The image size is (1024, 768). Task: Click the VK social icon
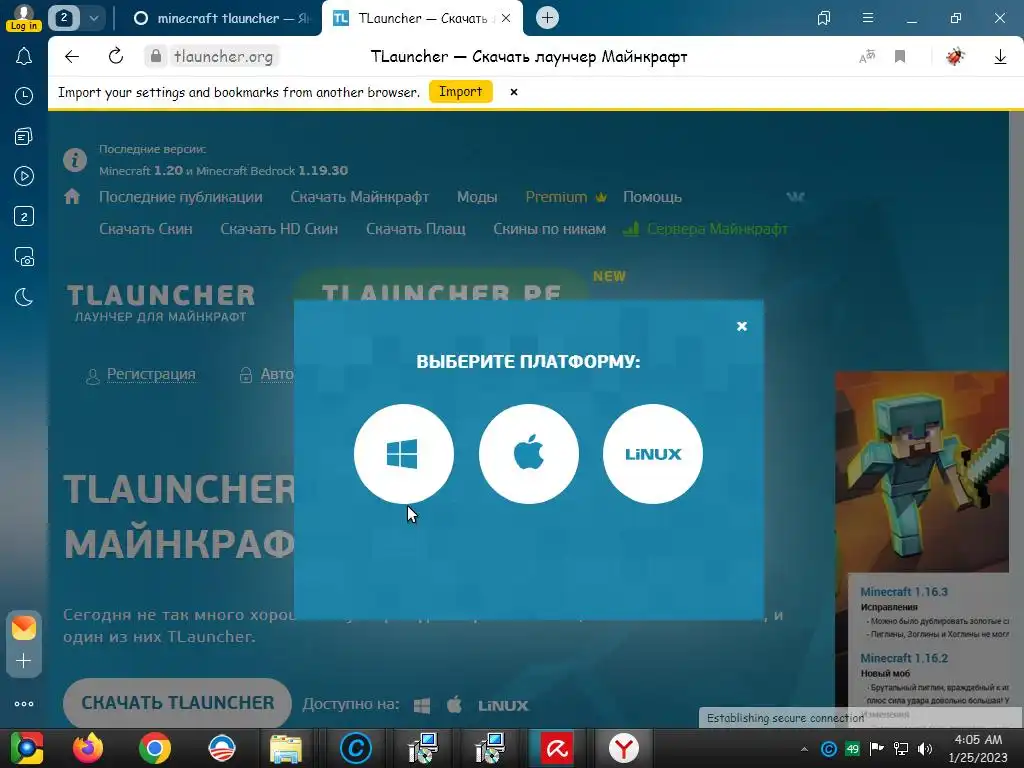tap(795, 197)
